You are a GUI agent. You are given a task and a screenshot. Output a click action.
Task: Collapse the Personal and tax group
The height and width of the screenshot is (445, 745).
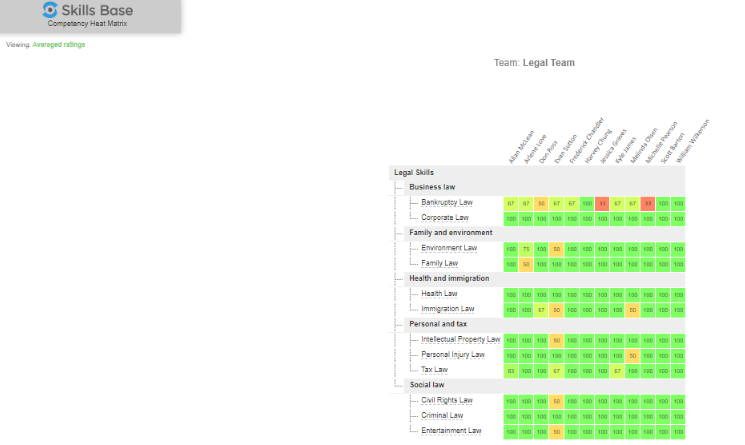coord(436,324)
